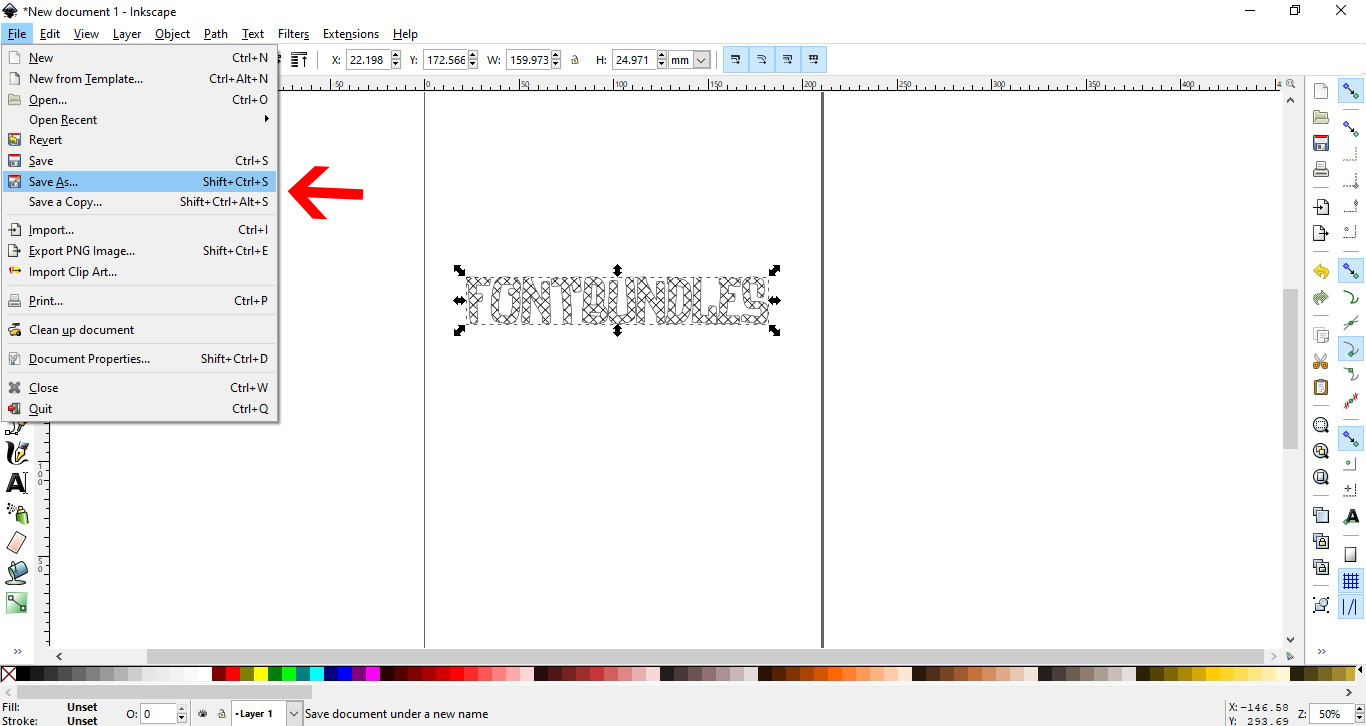Choose Import Clip Art from File menu
Screen dimensions: 1366x726
140,272
